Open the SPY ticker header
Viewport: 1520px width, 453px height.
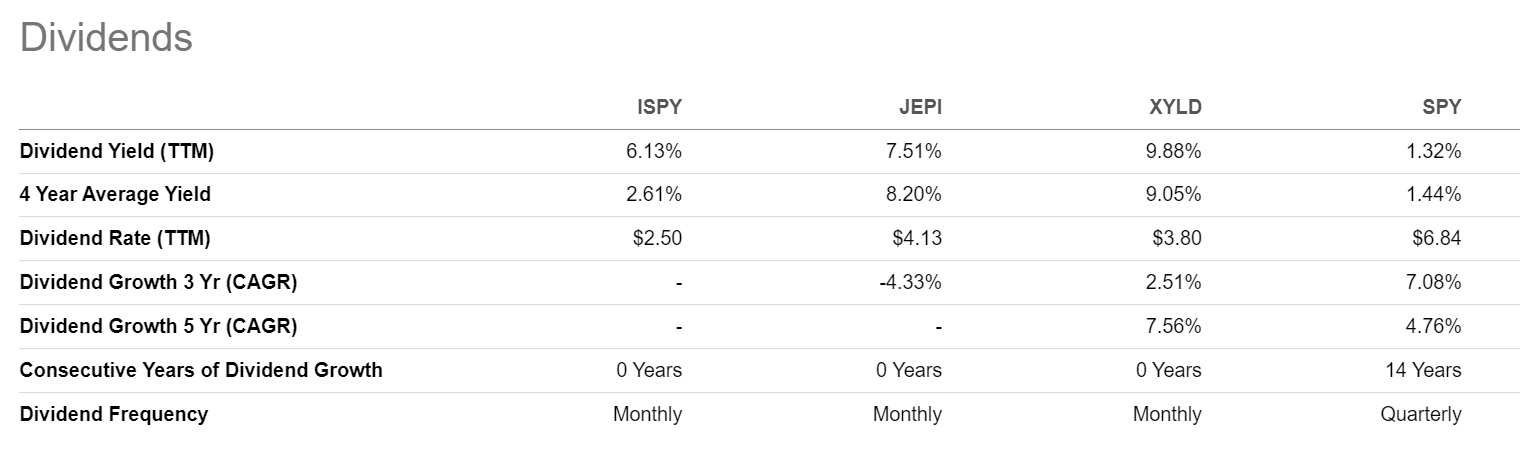[1441, 108]
